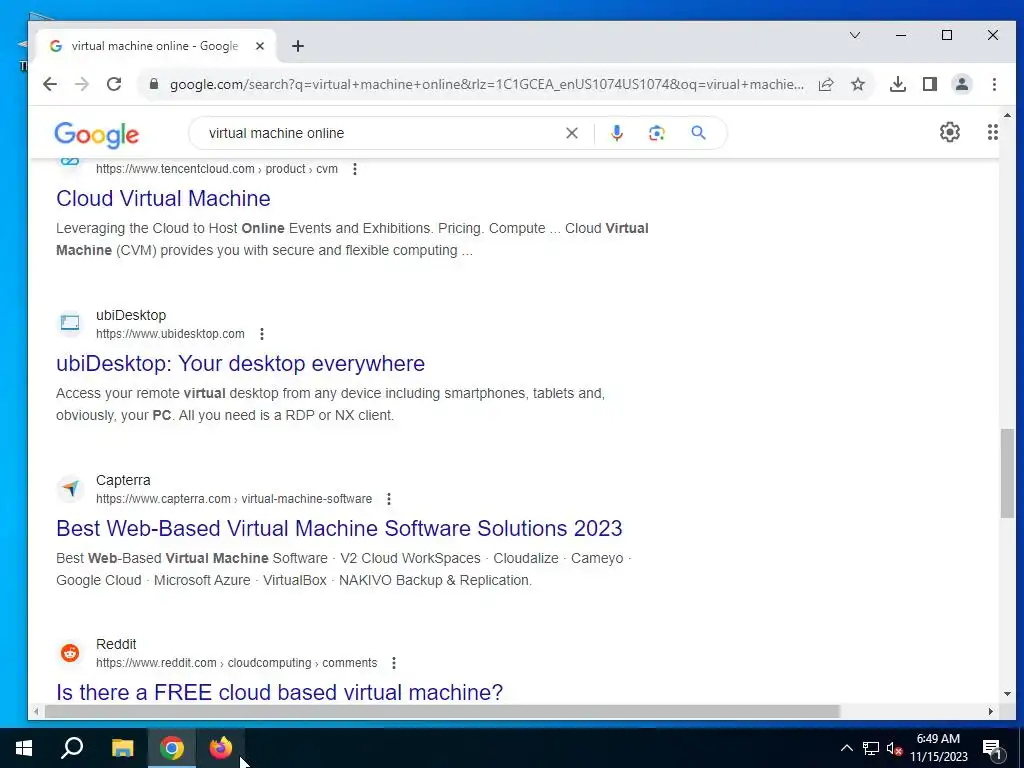Submit search with magnifier icon
The width and height of the screenshot is (1024, 768).
point(699,133)
